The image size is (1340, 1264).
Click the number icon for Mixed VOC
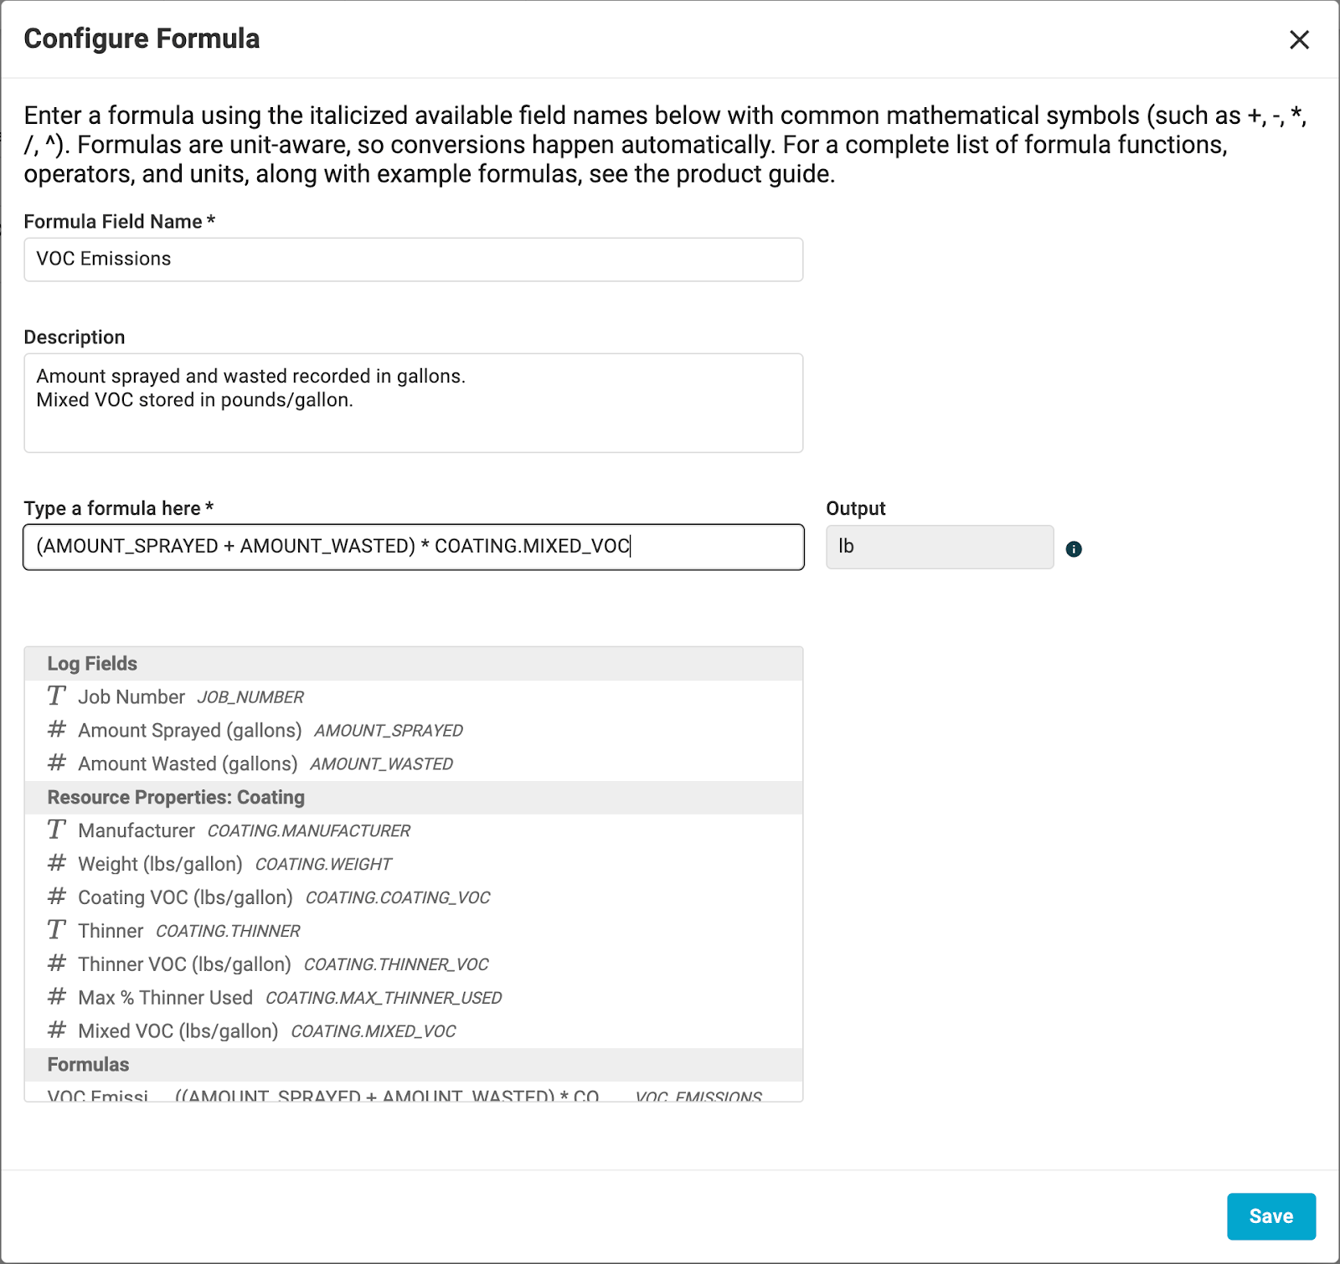pos(57,1030)
